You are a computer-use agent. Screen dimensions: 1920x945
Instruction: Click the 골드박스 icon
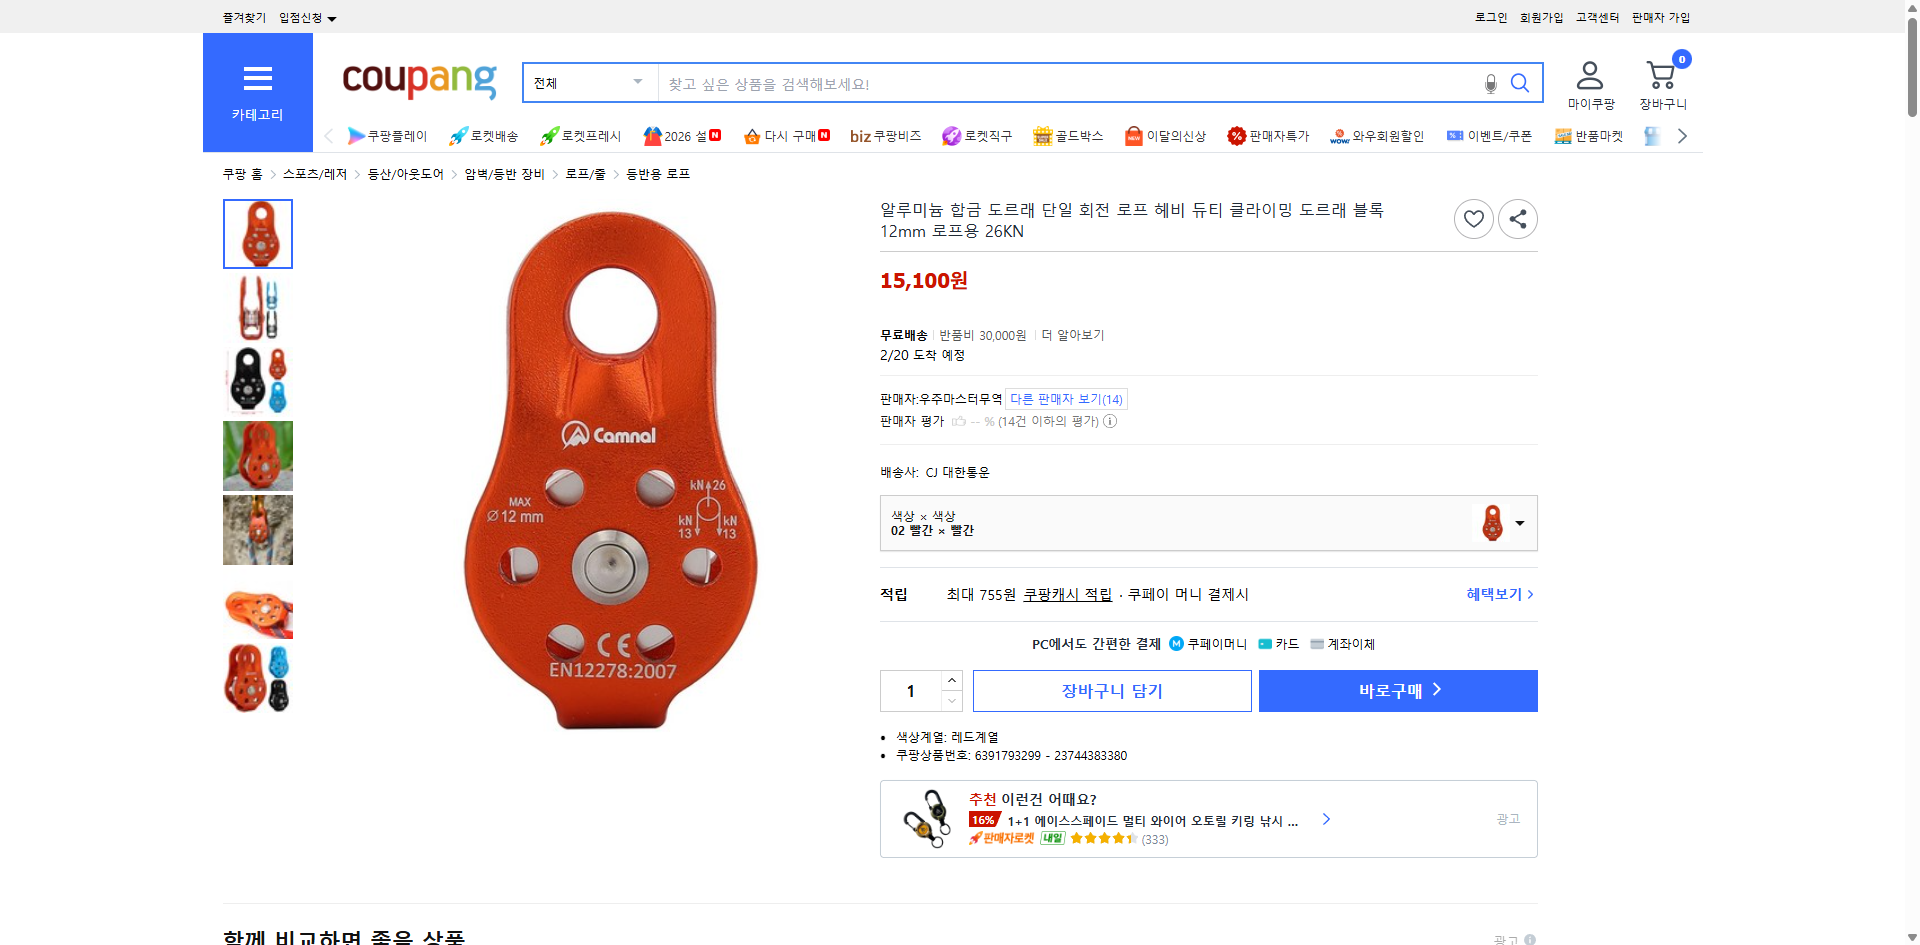[1069, 136]
